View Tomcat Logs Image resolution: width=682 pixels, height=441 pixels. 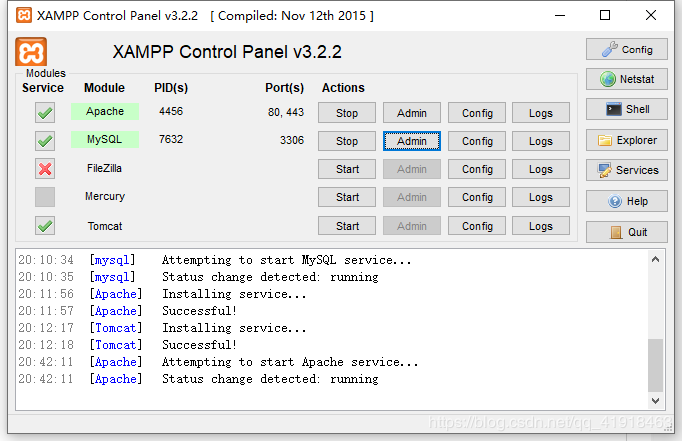coord(541,226)
